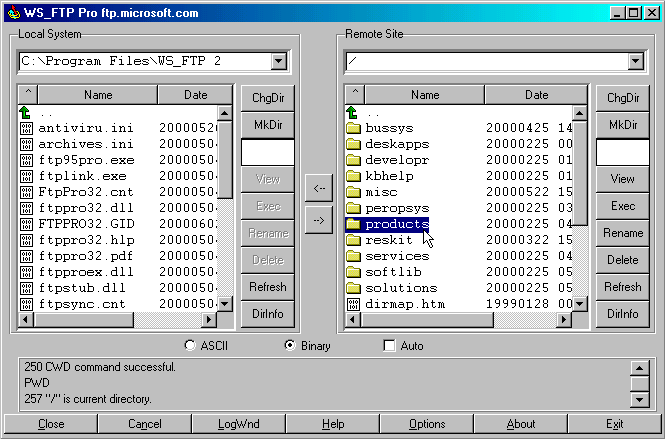665x439 pixels.
Task: Click the services folder icon
Action: click(353, 256)
